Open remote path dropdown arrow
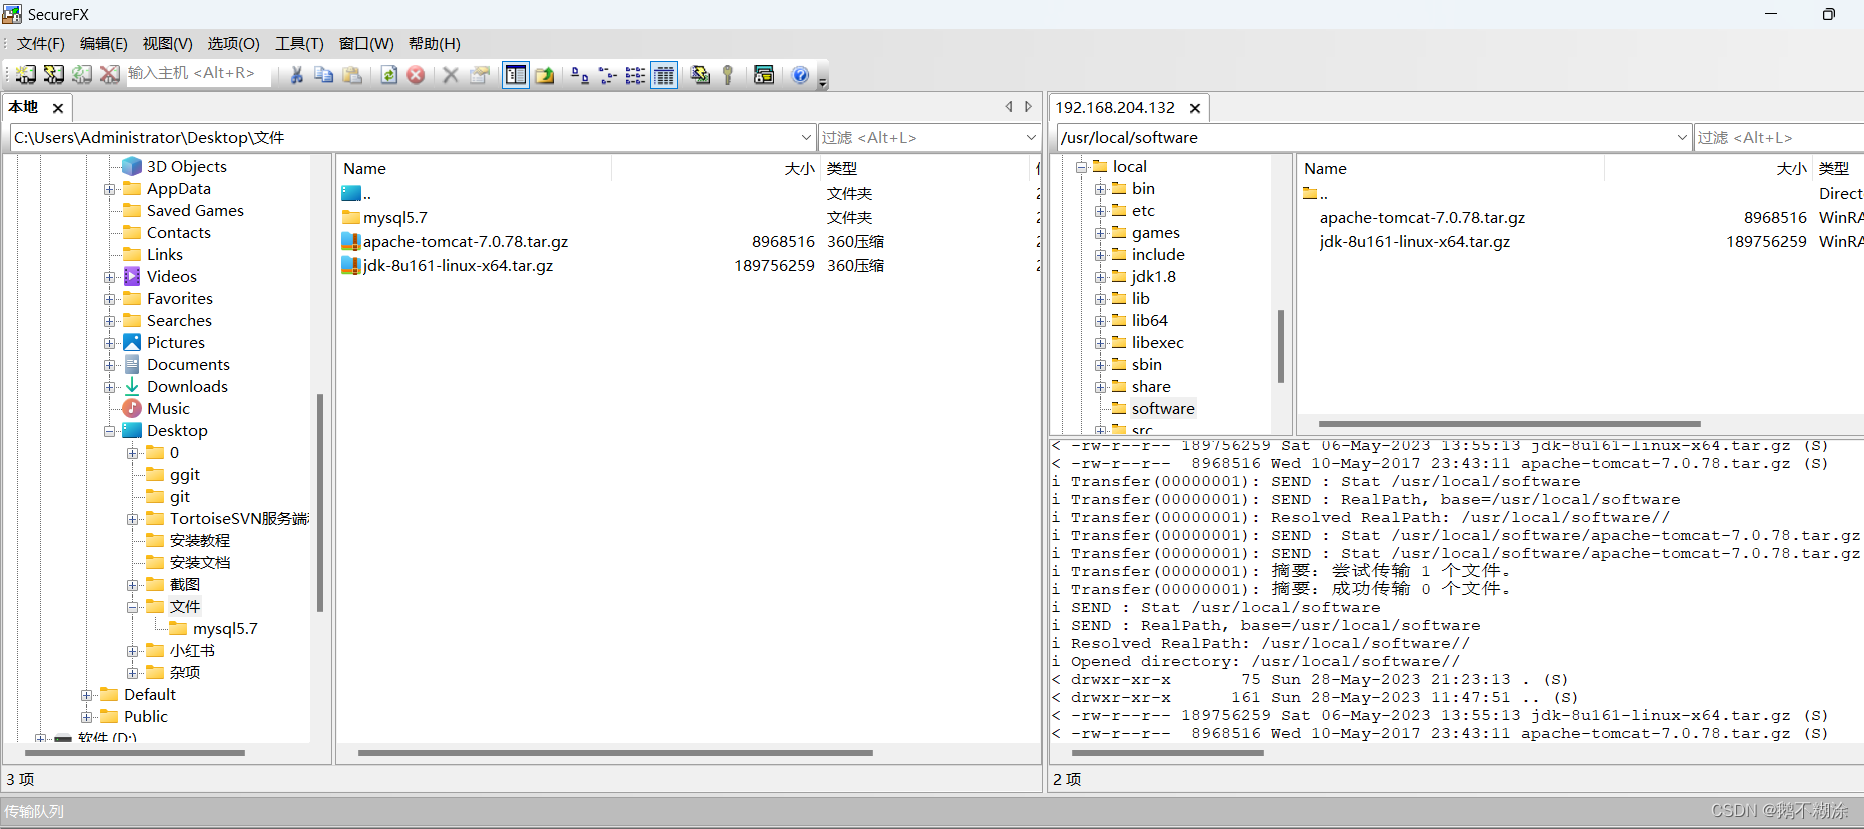 [x=1682, y=137]
